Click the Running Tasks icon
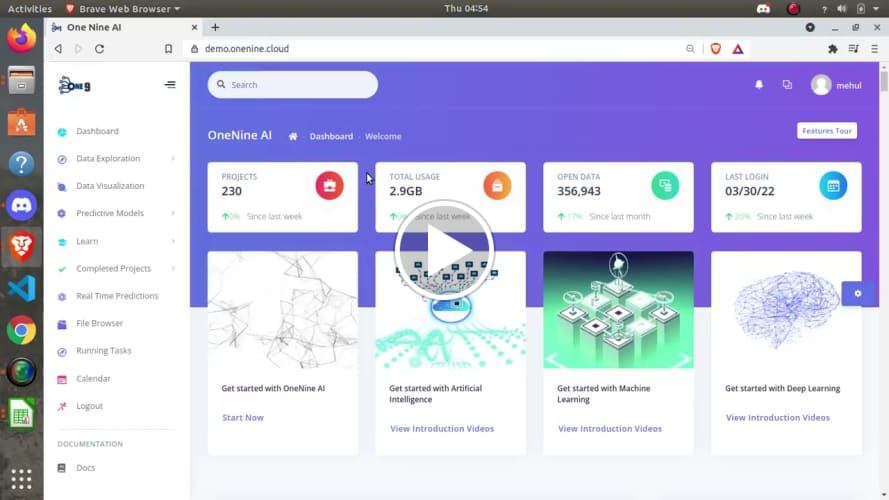This screenshot has height=500, width=889. [x=62, y=351]
